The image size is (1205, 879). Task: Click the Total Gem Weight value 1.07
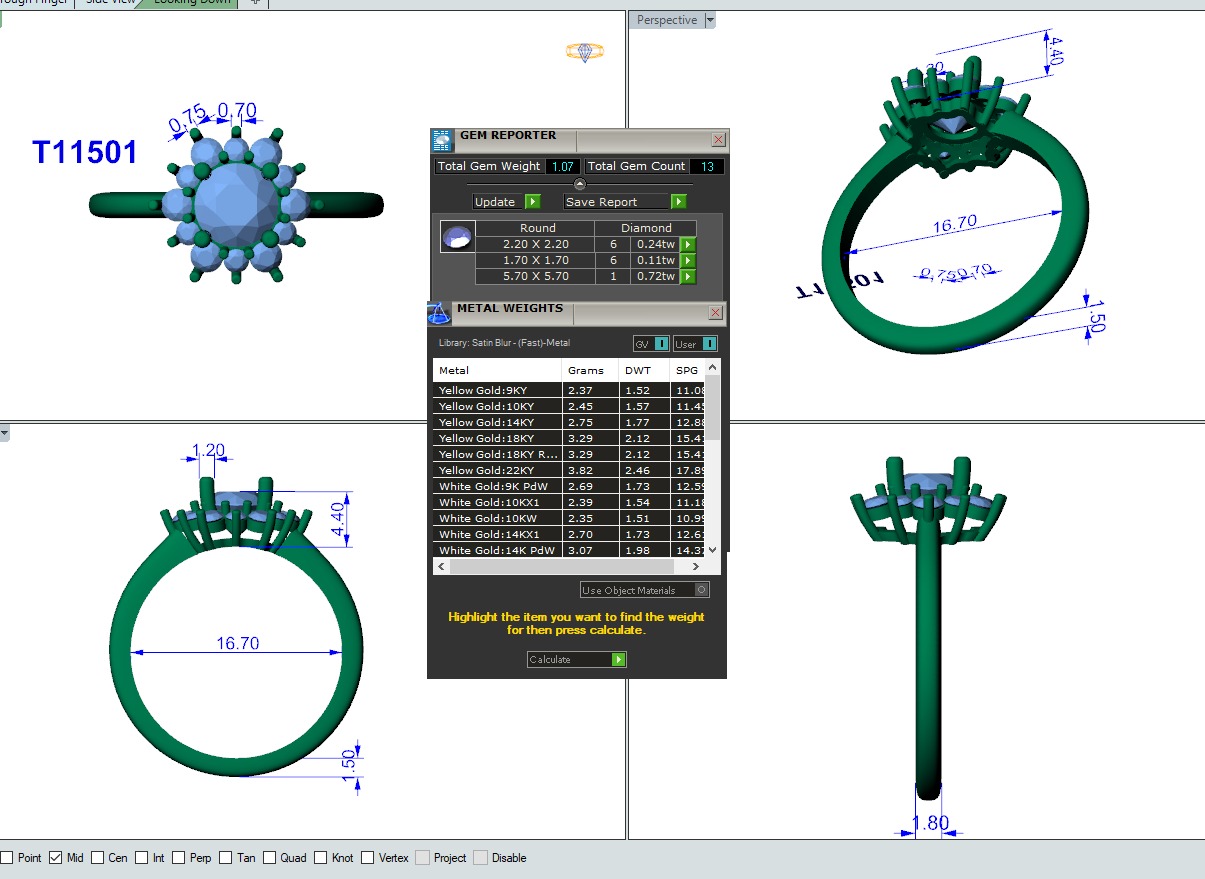[563, 166]
